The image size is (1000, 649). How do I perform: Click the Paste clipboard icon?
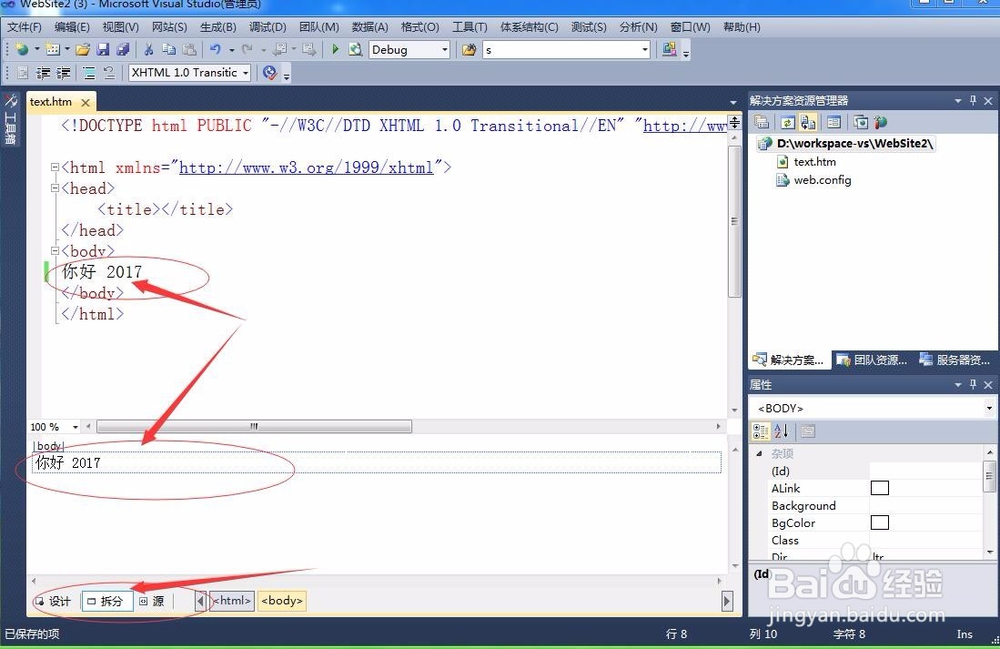[x=189, y=49]
